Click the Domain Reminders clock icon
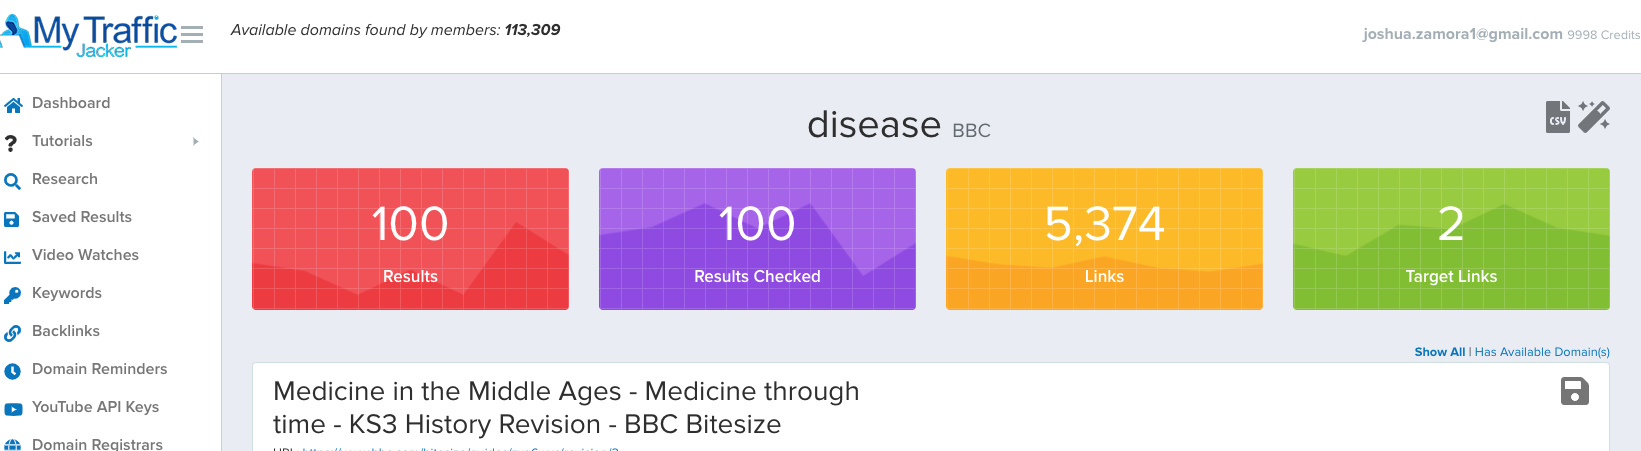This screenshot has height=451, width=1641. point(13,371)
